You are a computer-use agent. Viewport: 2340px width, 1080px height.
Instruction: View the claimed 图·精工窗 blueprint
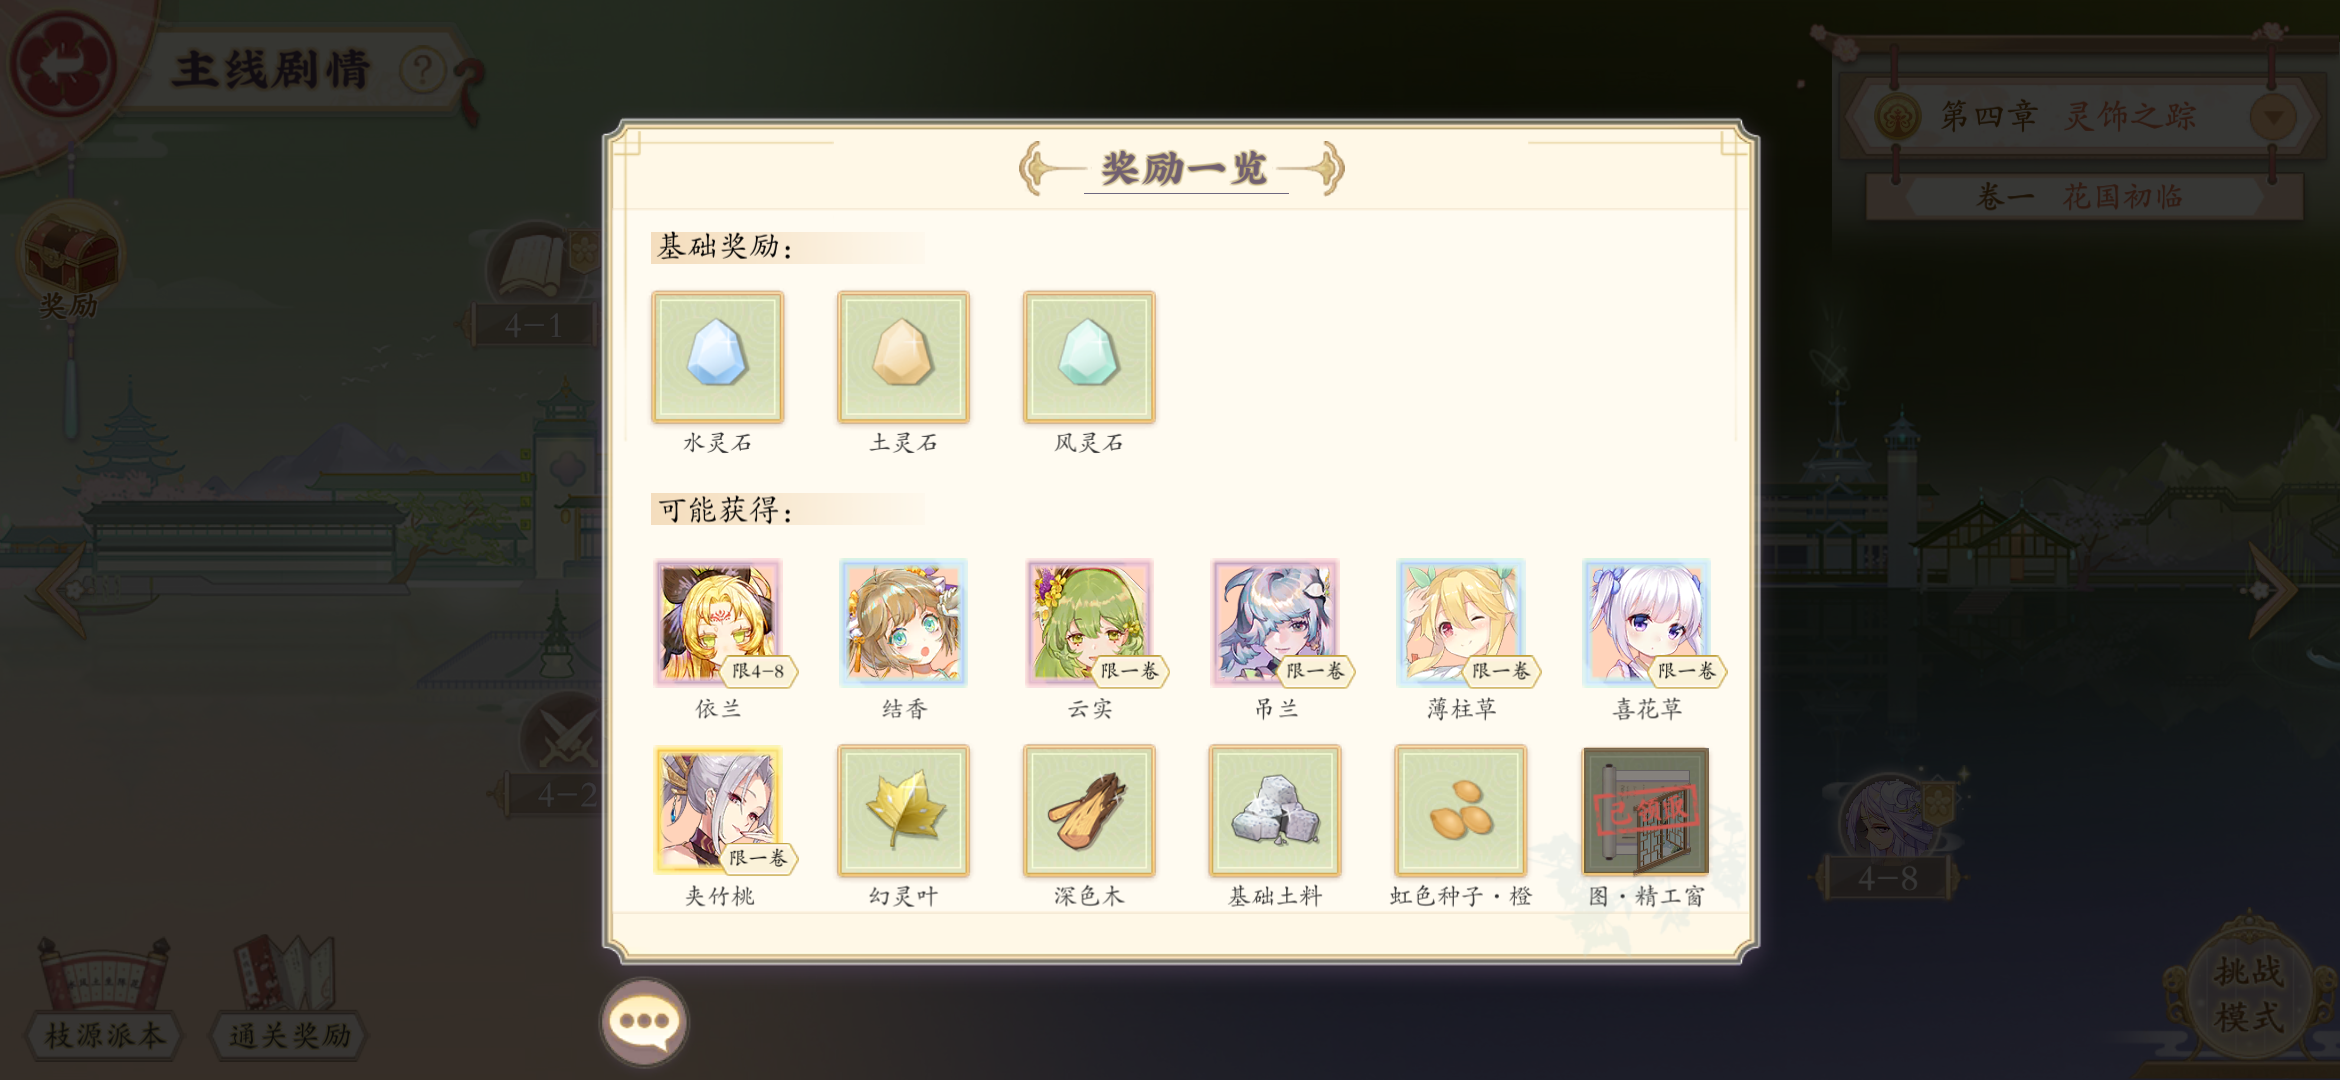click(x=1646, y=811)
